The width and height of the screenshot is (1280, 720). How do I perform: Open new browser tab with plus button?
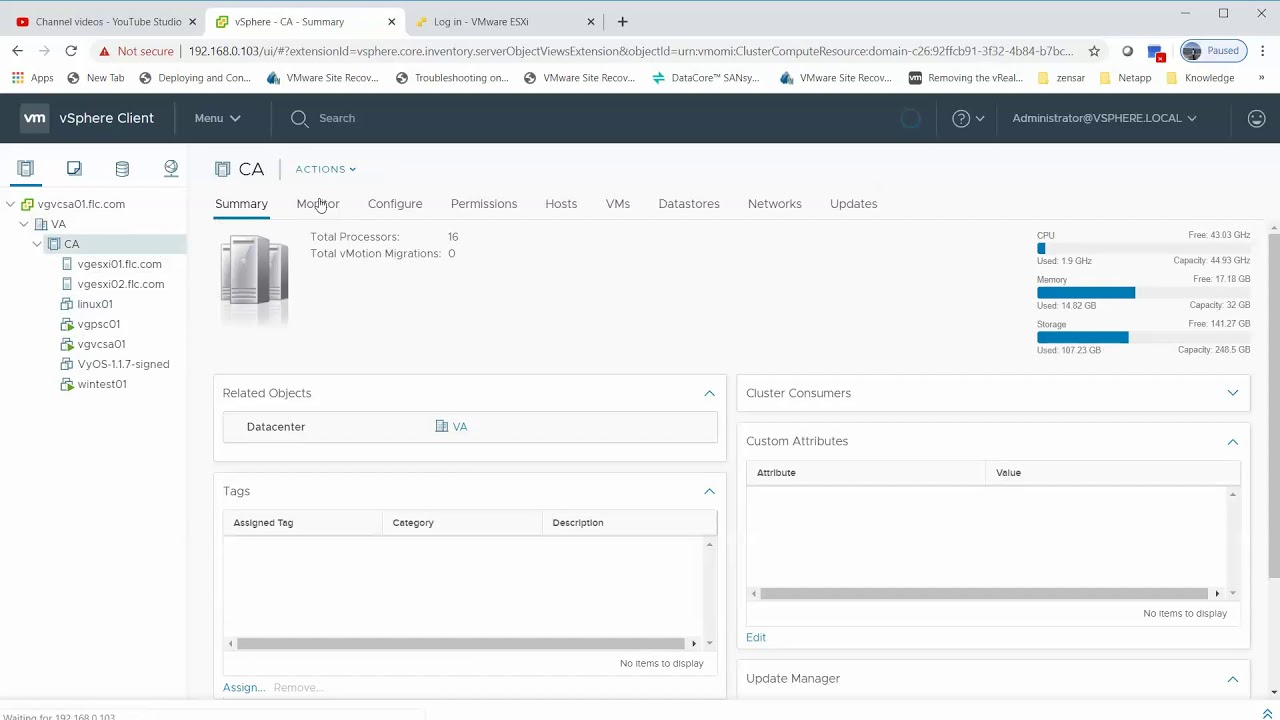click(x=622, y=21)
